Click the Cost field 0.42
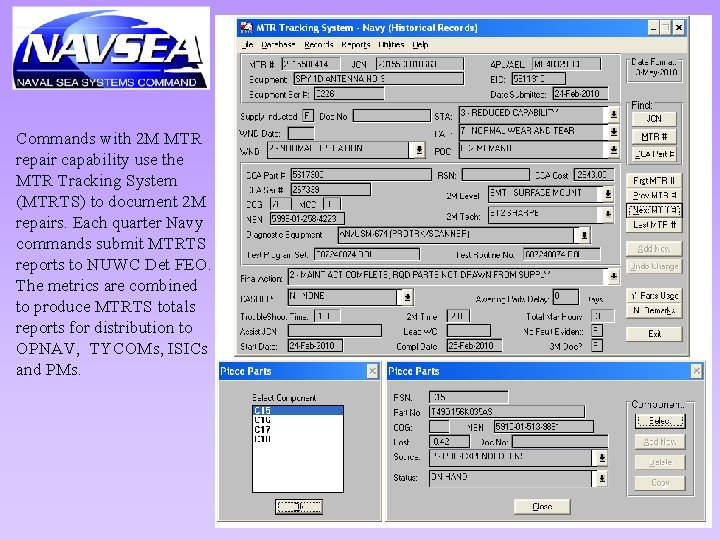 [x=449, y=442]
